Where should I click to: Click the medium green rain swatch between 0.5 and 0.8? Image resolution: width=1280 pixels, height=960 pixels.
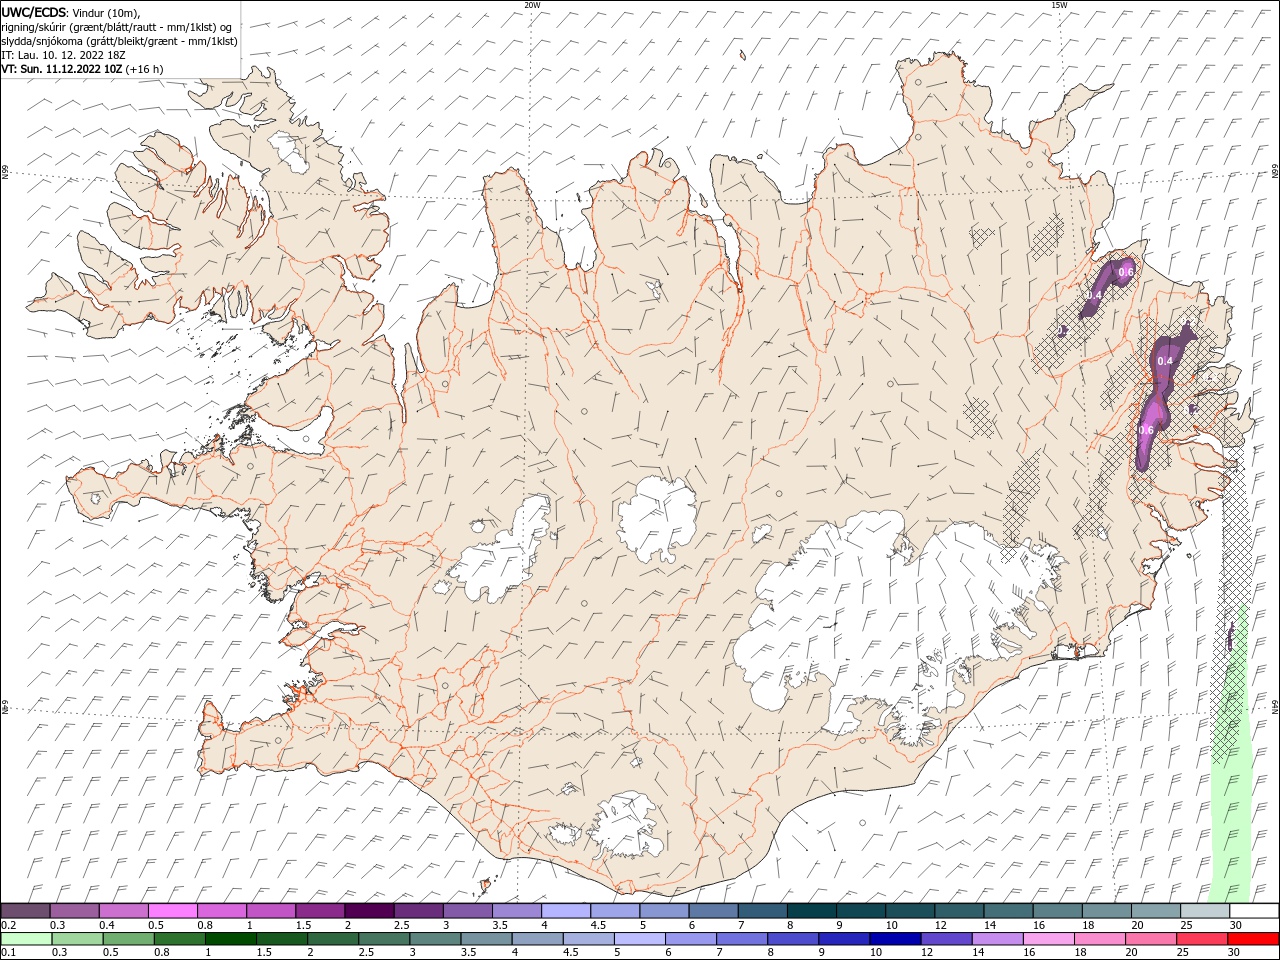point(129,939)
